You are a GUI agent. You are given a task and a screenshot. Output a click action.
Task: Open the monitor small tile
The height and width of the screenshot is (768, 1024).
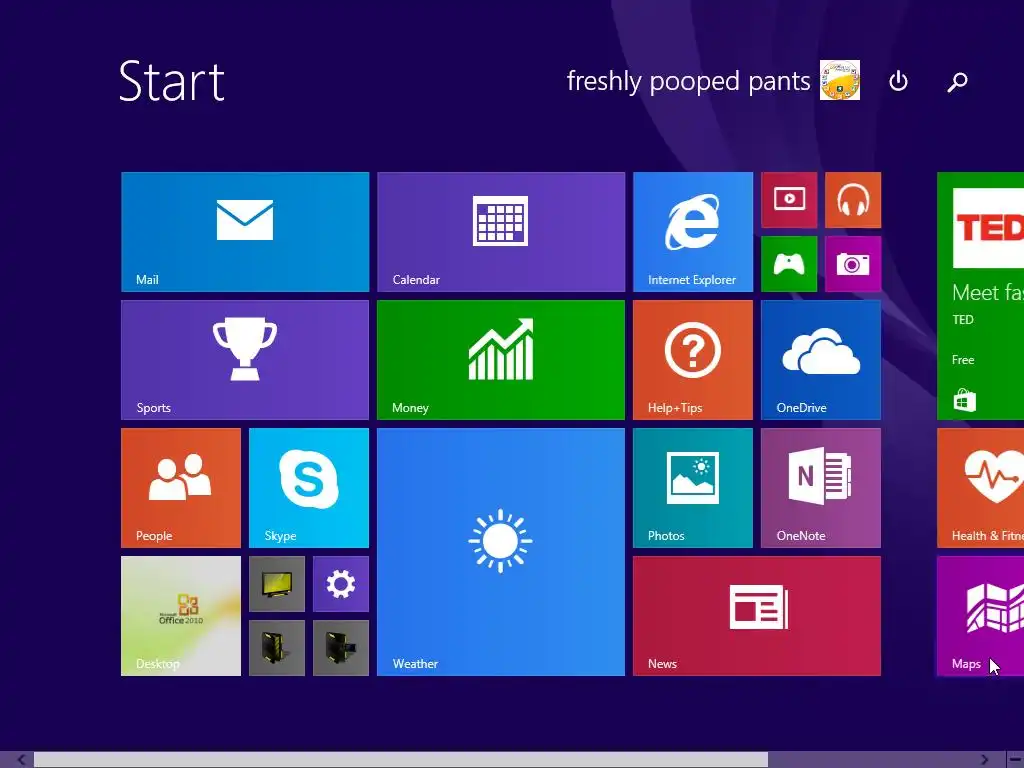[277, 584]
